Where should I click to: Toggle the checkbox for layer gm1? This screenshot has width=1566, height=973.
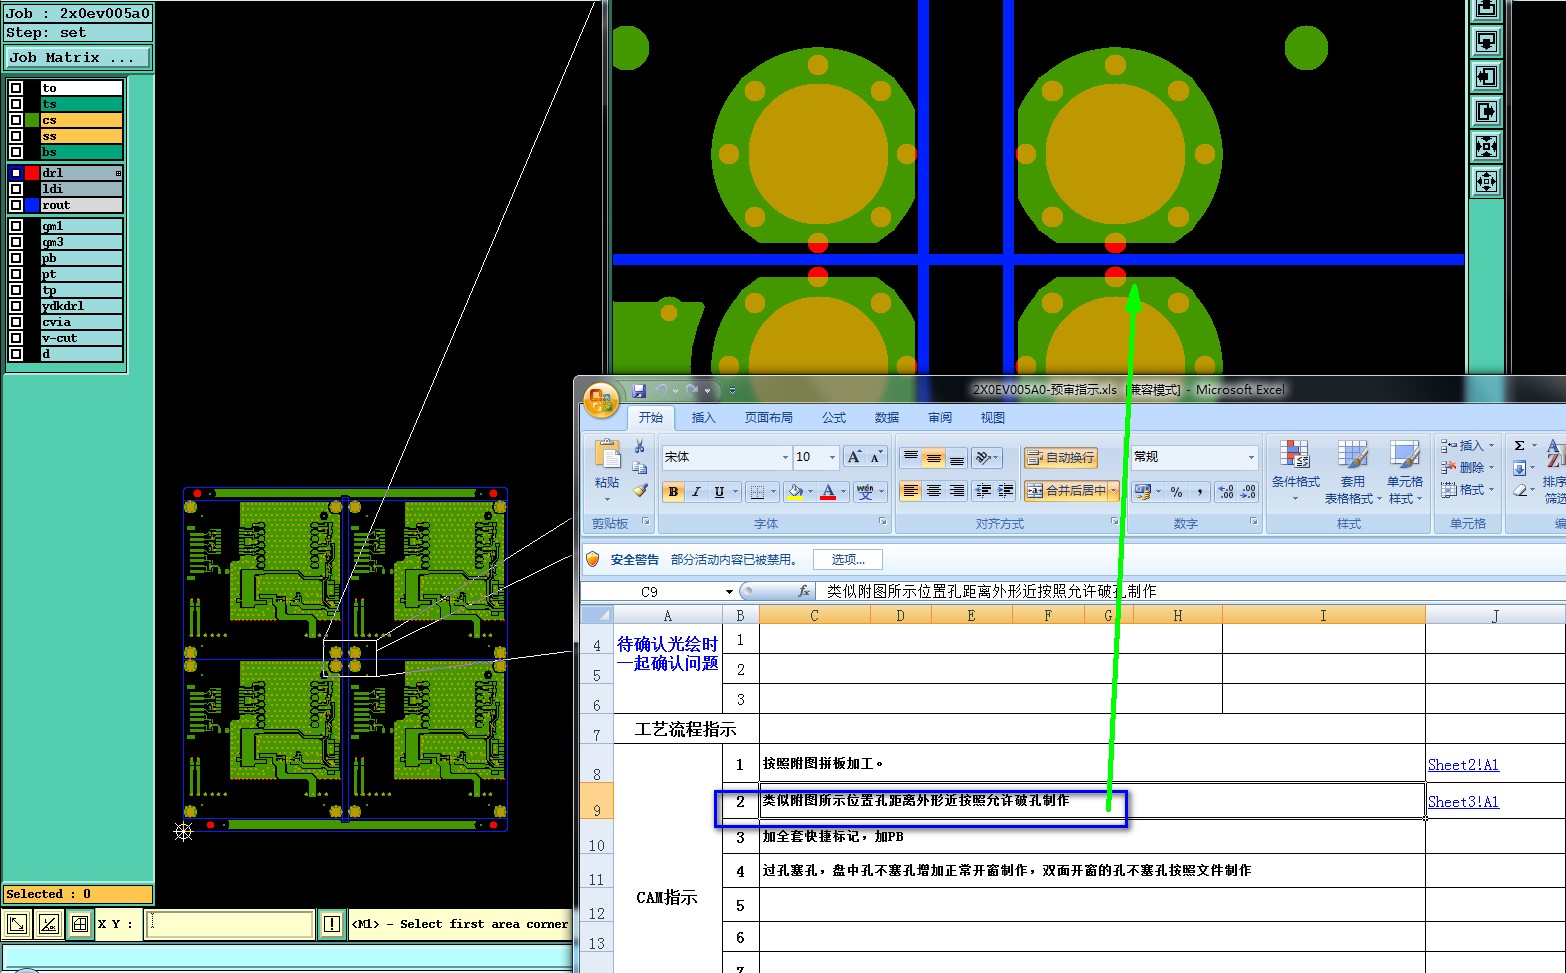click(x=15, y=226)
